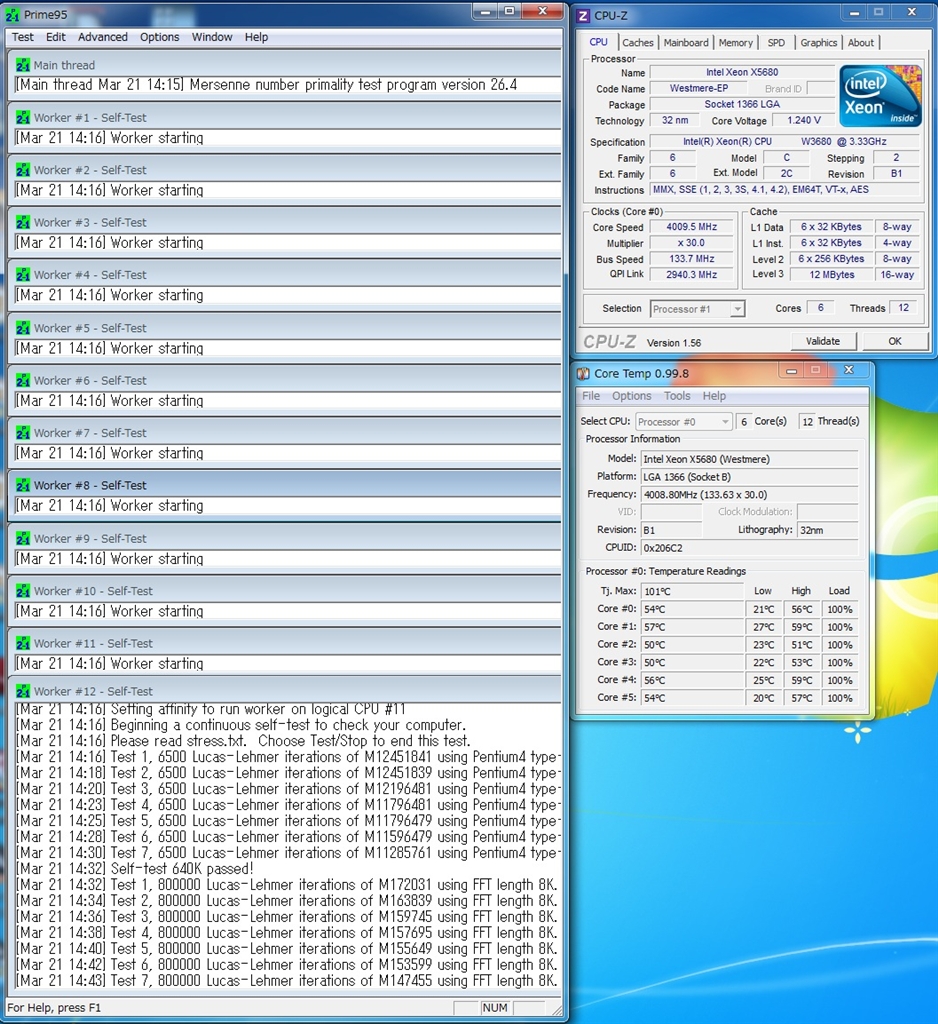Switch to the About tab in CPU-Z
The height and width of the screenshot is (1024, 938).
point(860,42)
